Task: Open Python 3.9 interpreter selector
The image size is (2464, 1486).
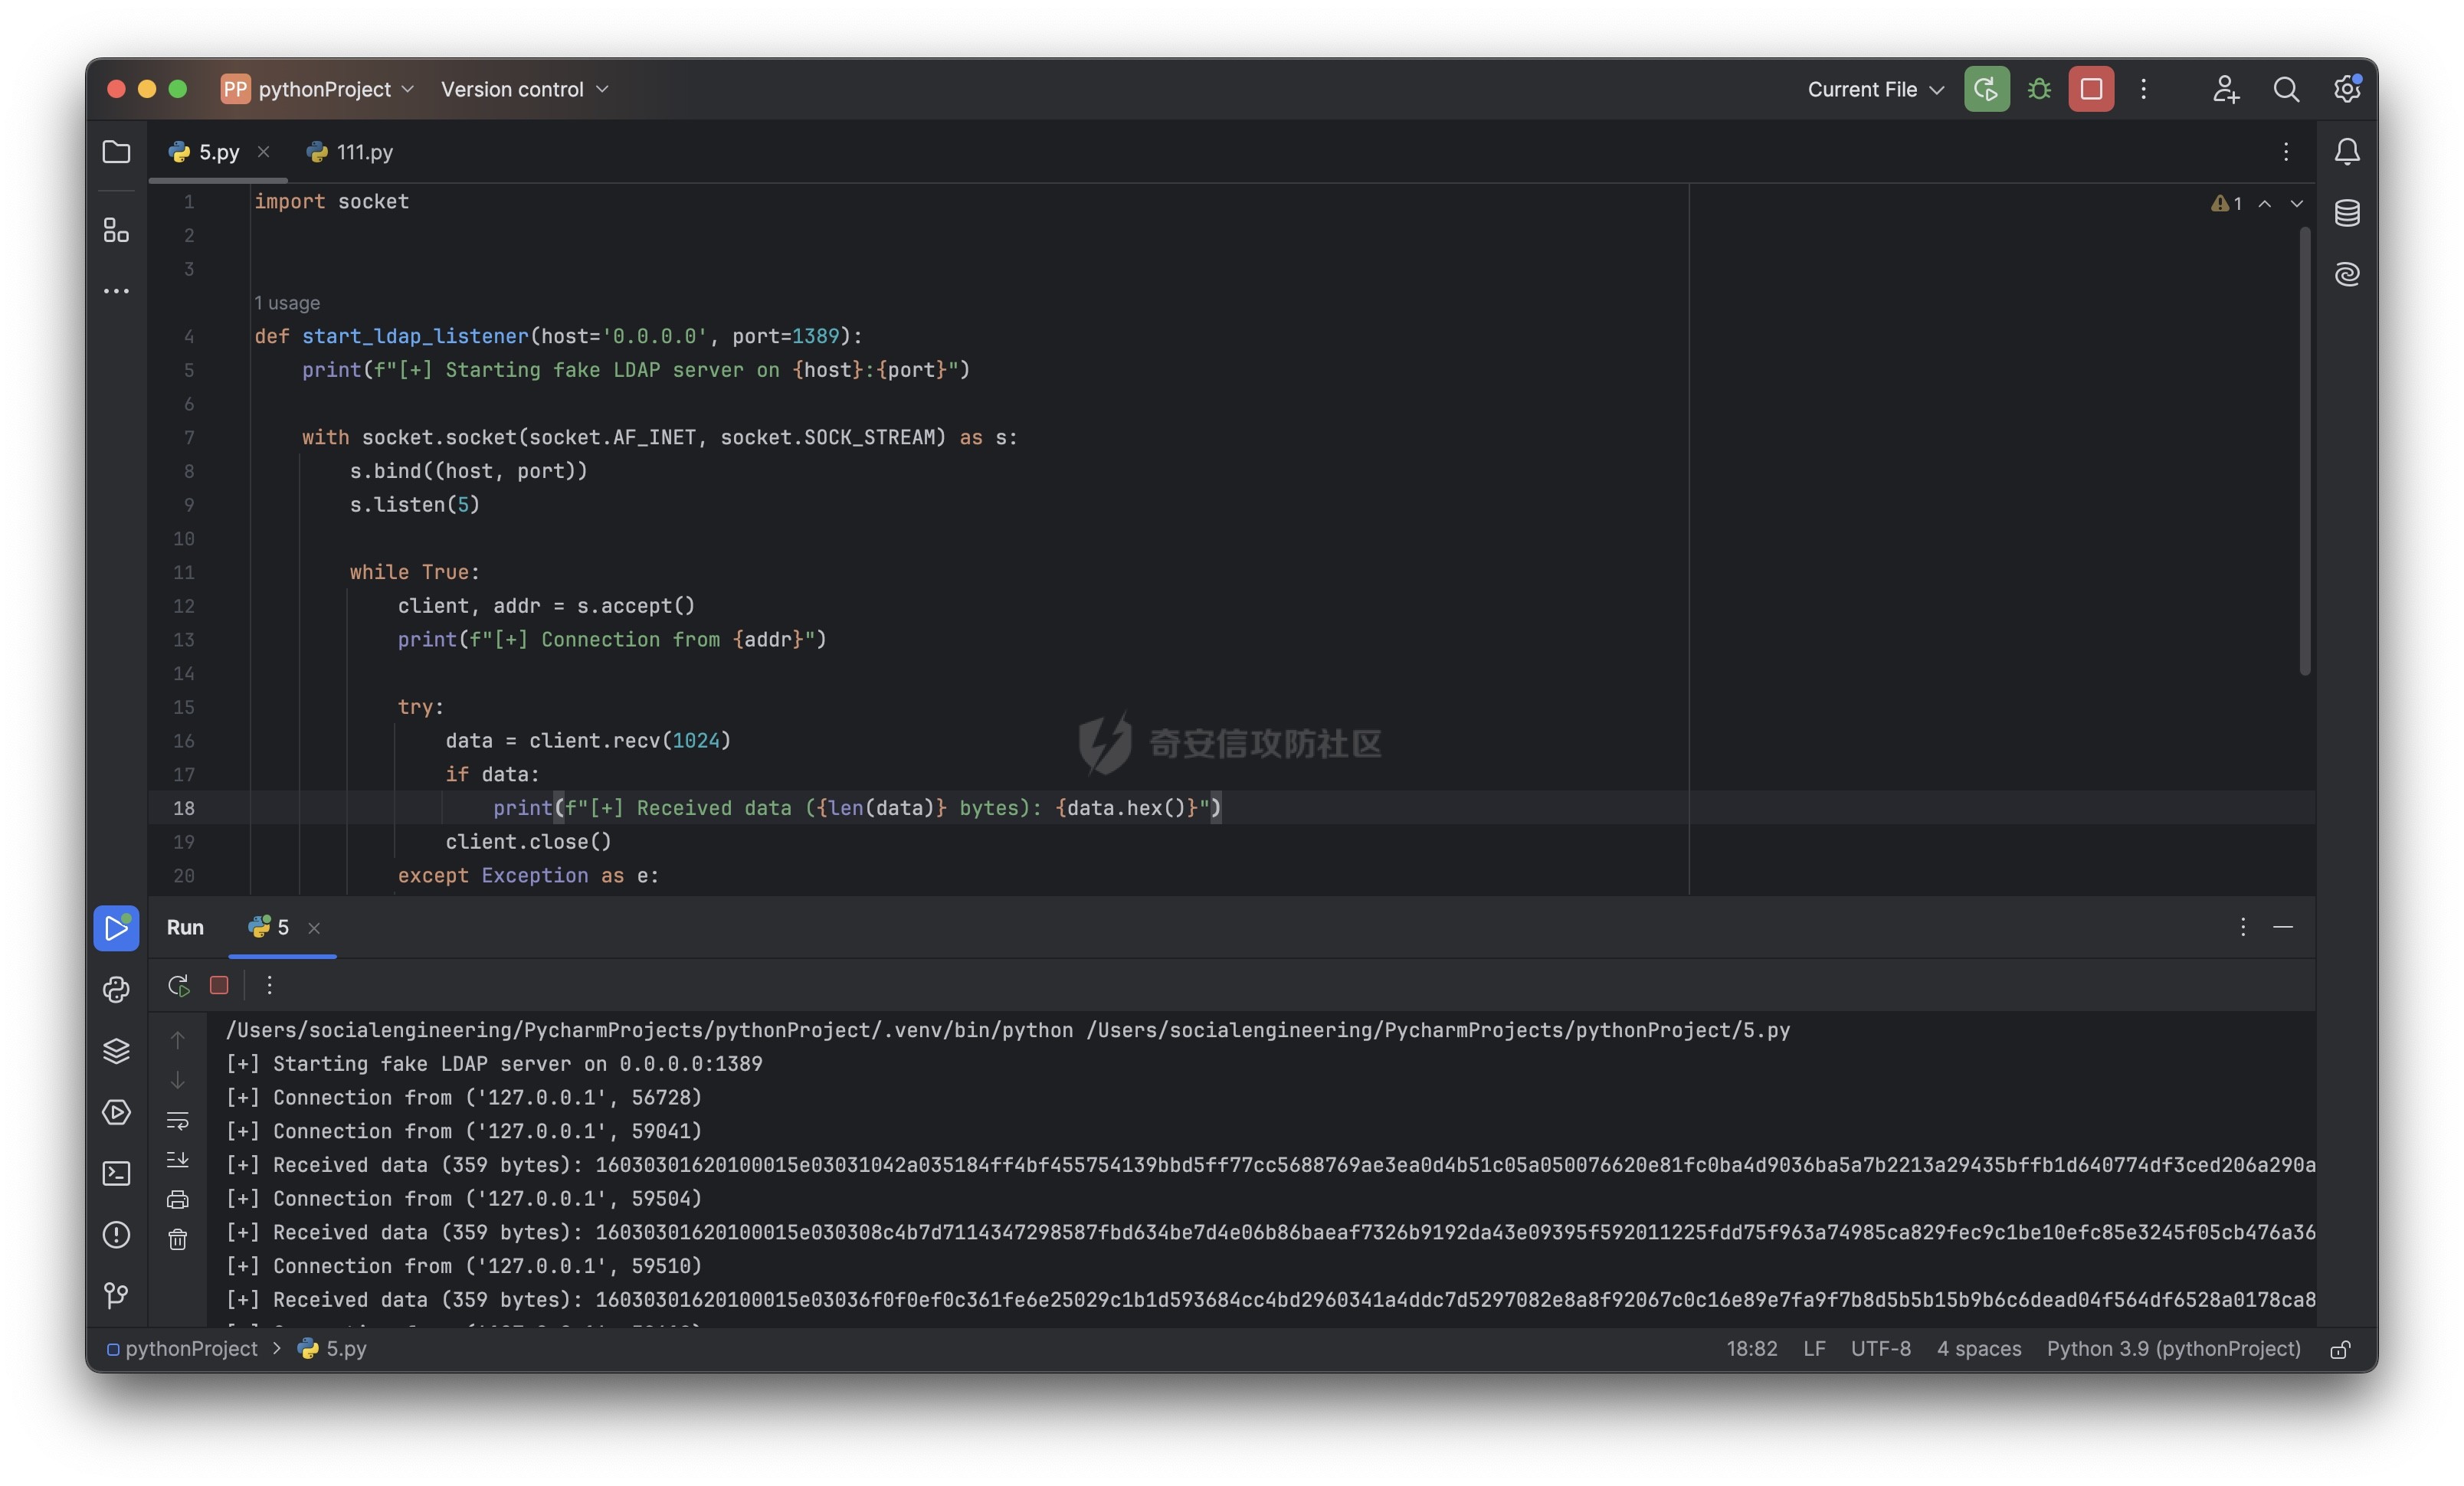Action: pos(2174,1348)
